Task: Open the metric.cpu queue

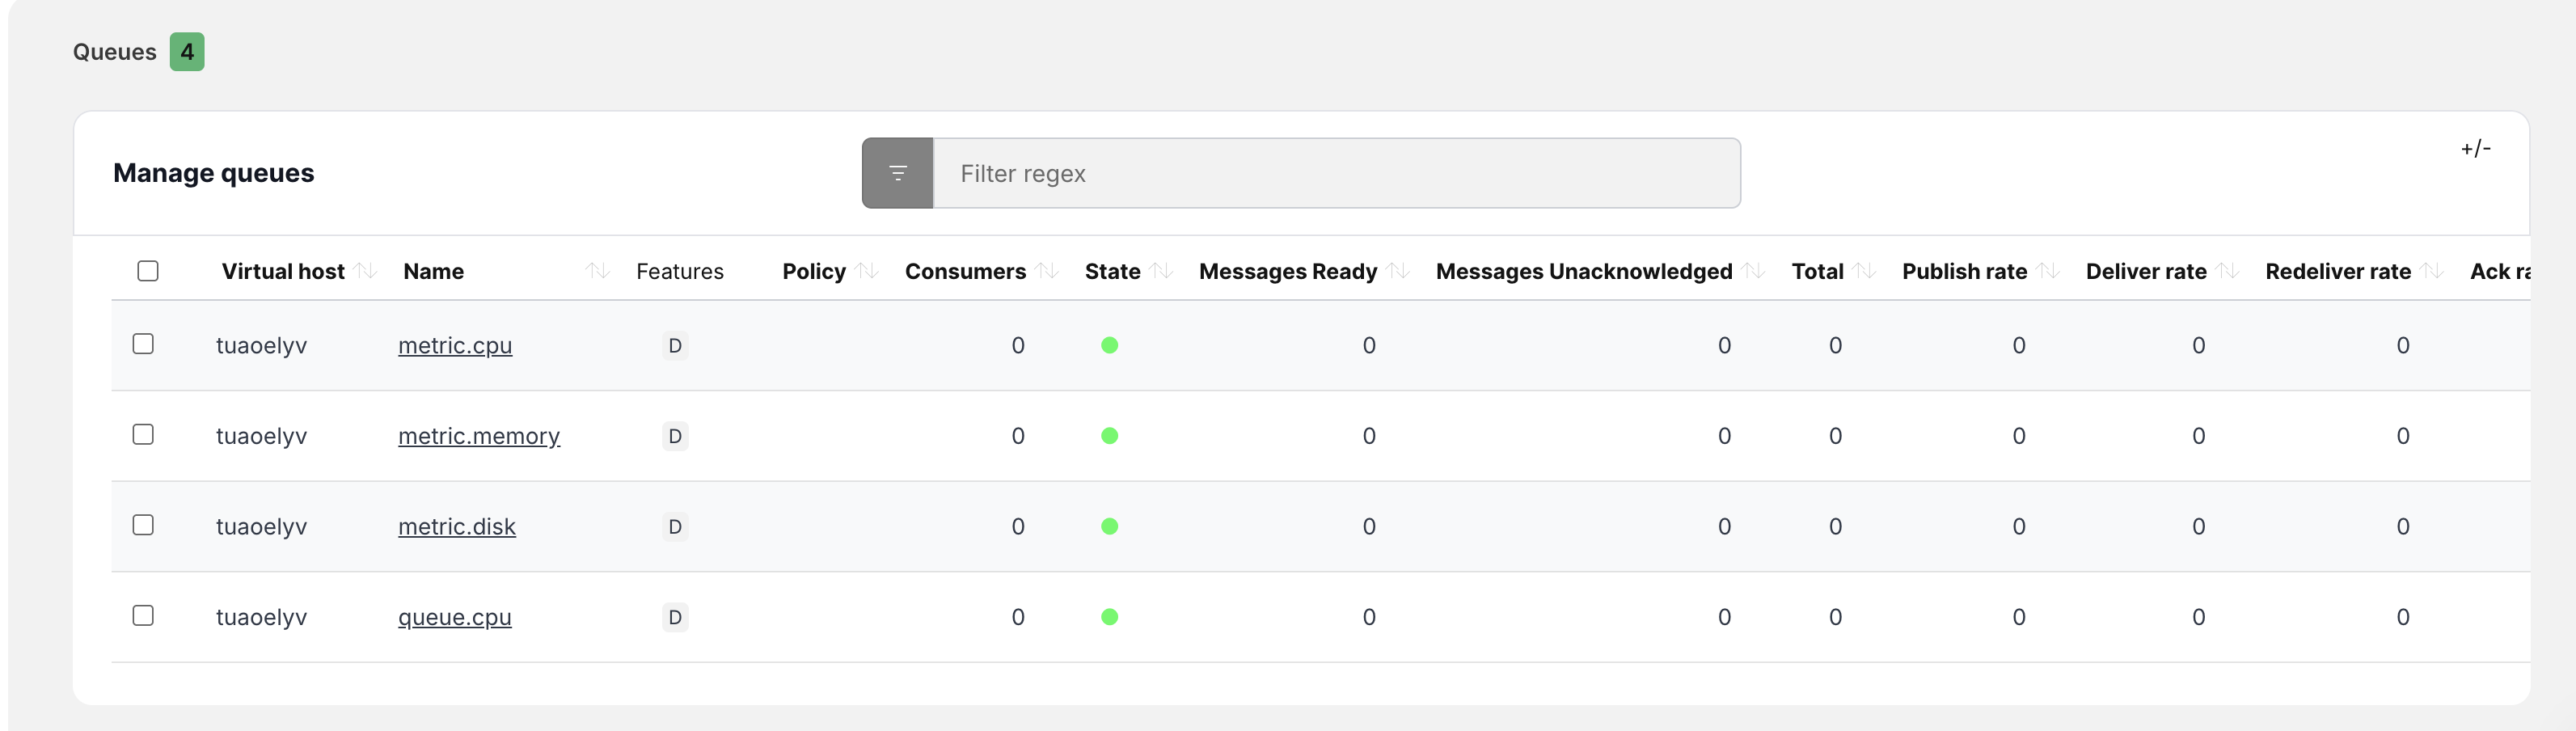Action: (455, 345)
